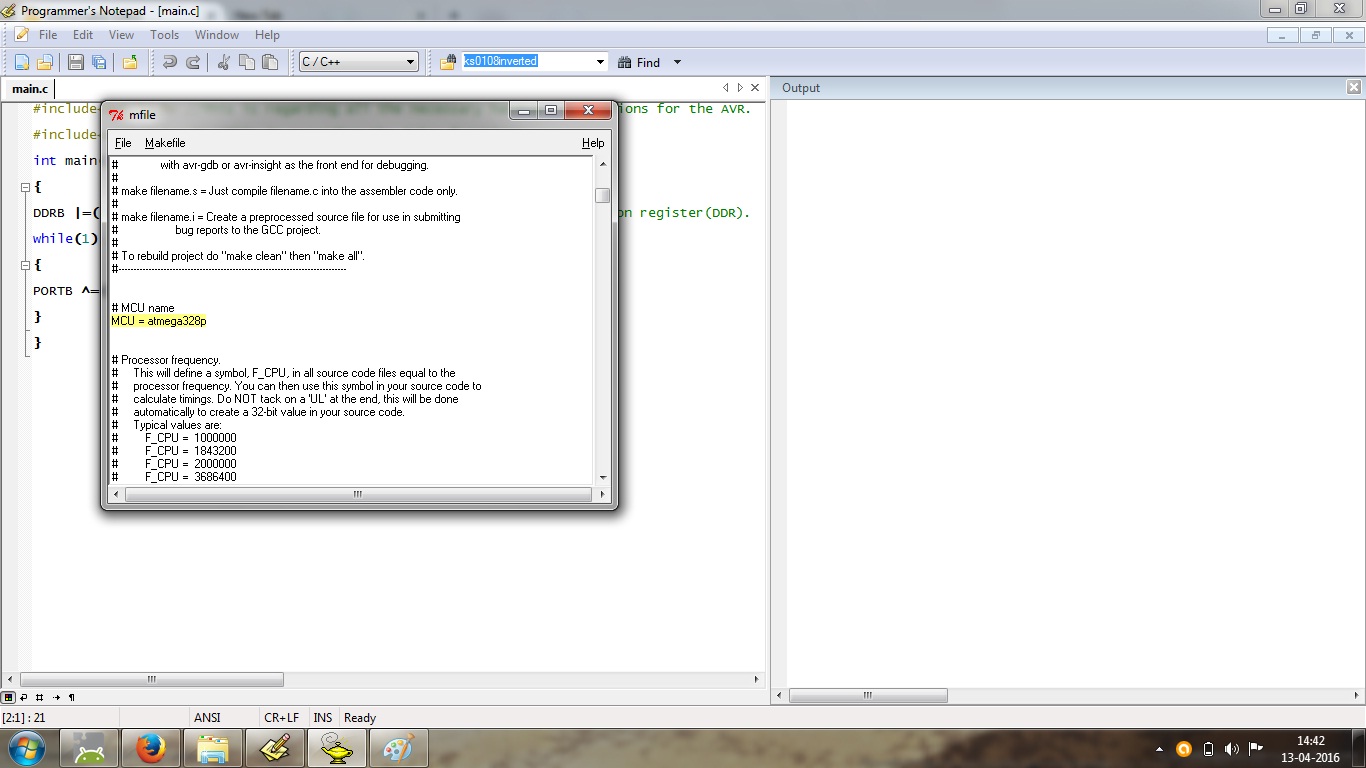Screen dimensions: 1366x768
Task: Click the 'F_CPU = 1000000' line
Action: point(191,438)
